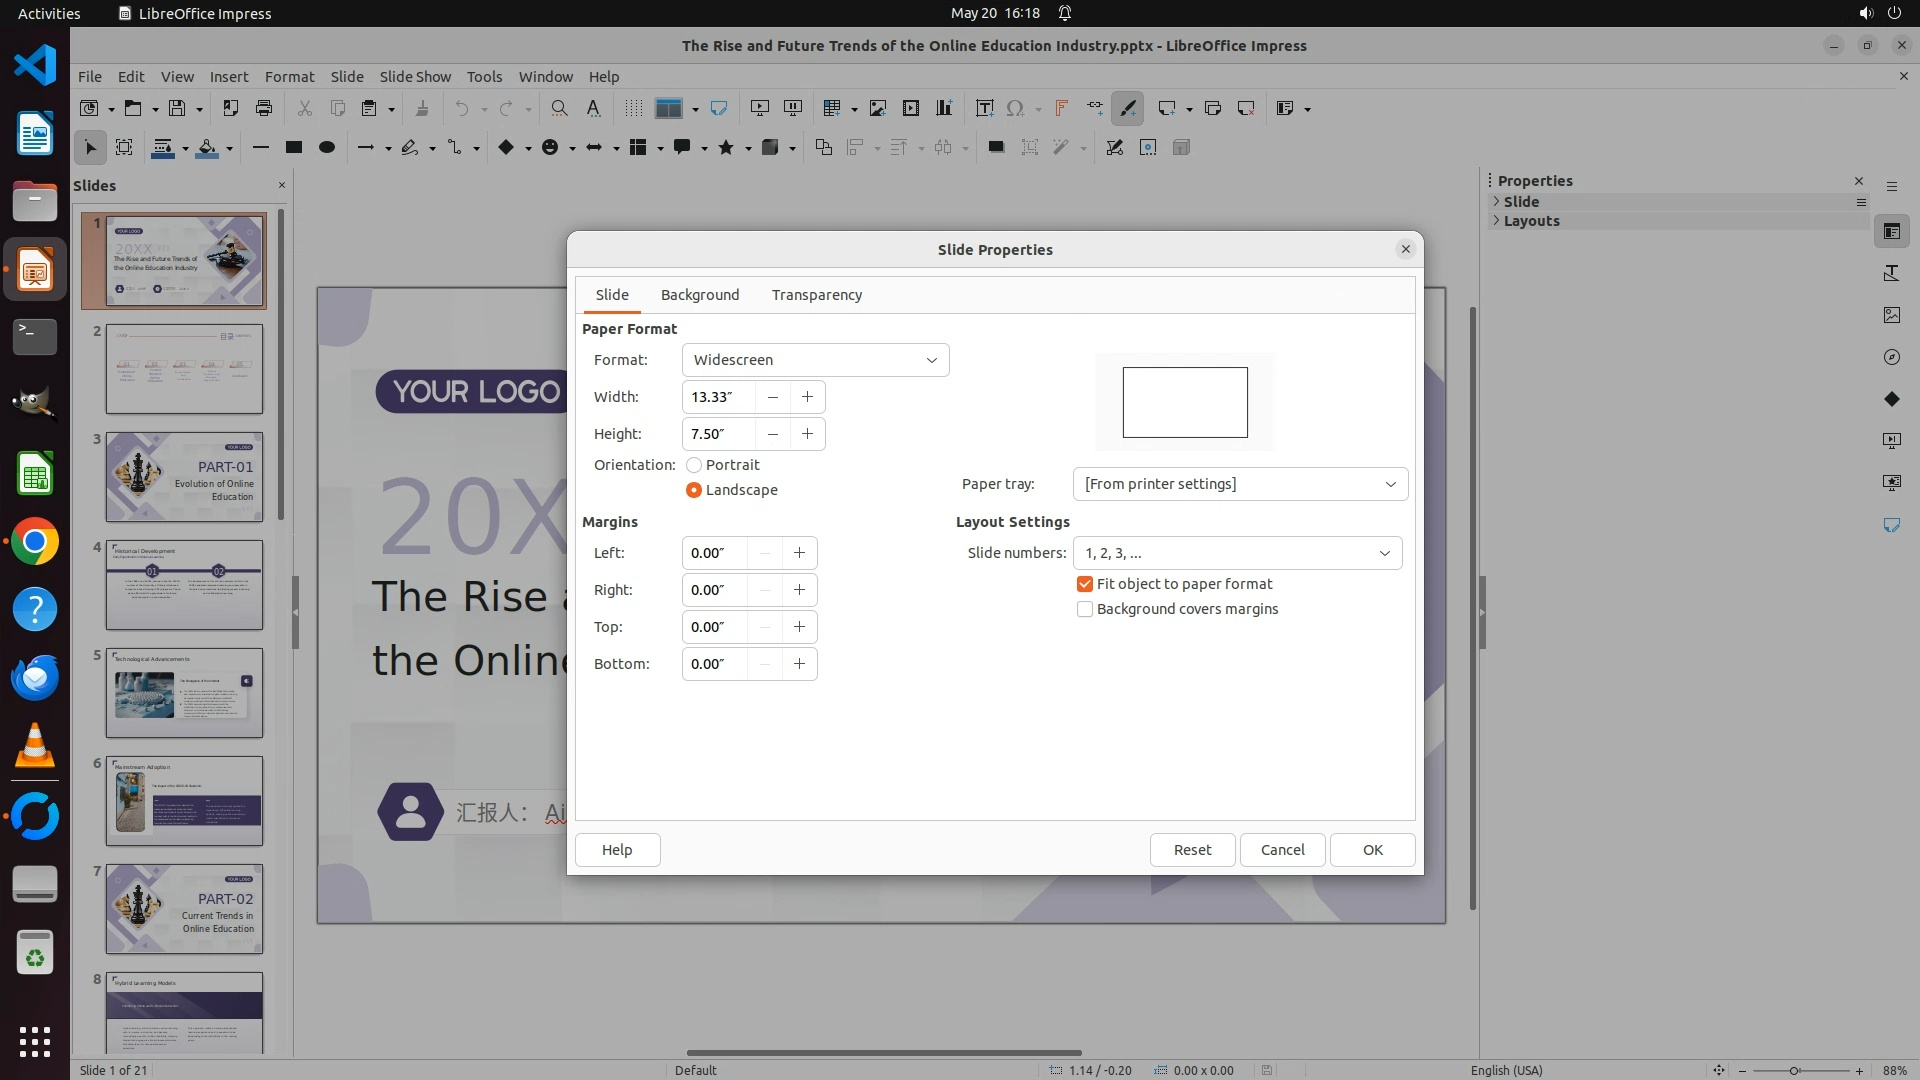Click the Reset button
Viewport: 1920px width, 1080px height.
tap(1192, 850)
